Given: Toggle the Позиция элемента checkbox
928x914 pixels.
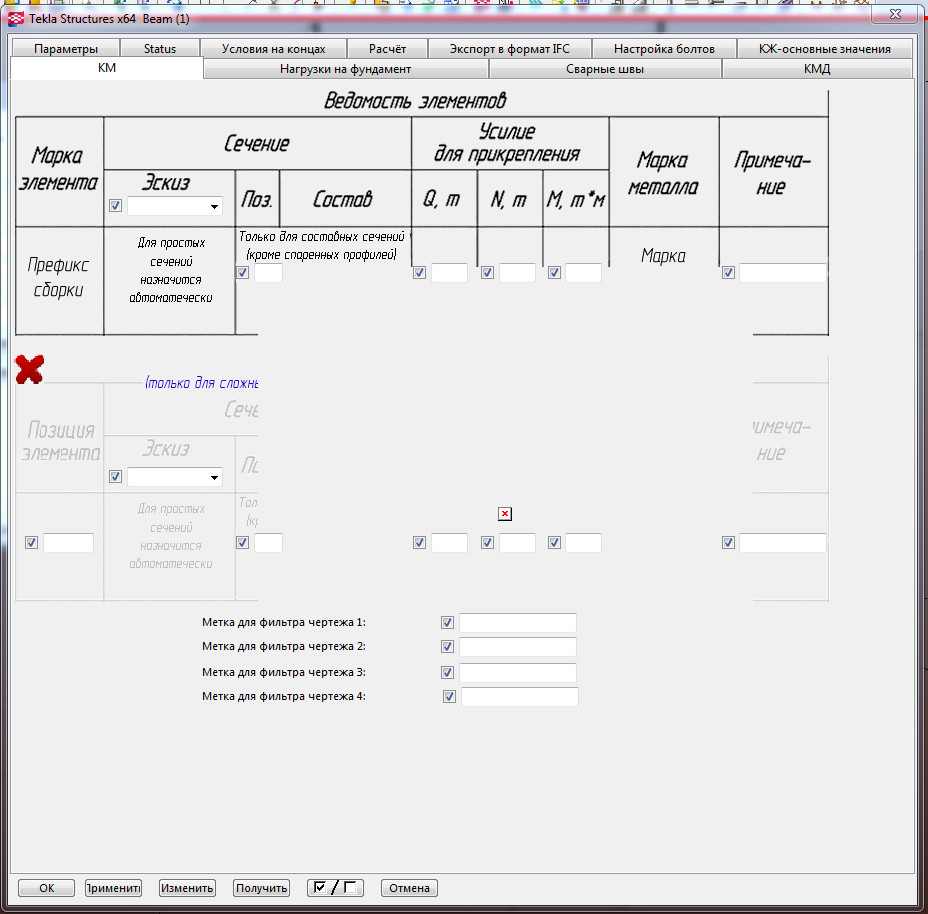Looking at the screenshot, I should [x=31, y=543].
